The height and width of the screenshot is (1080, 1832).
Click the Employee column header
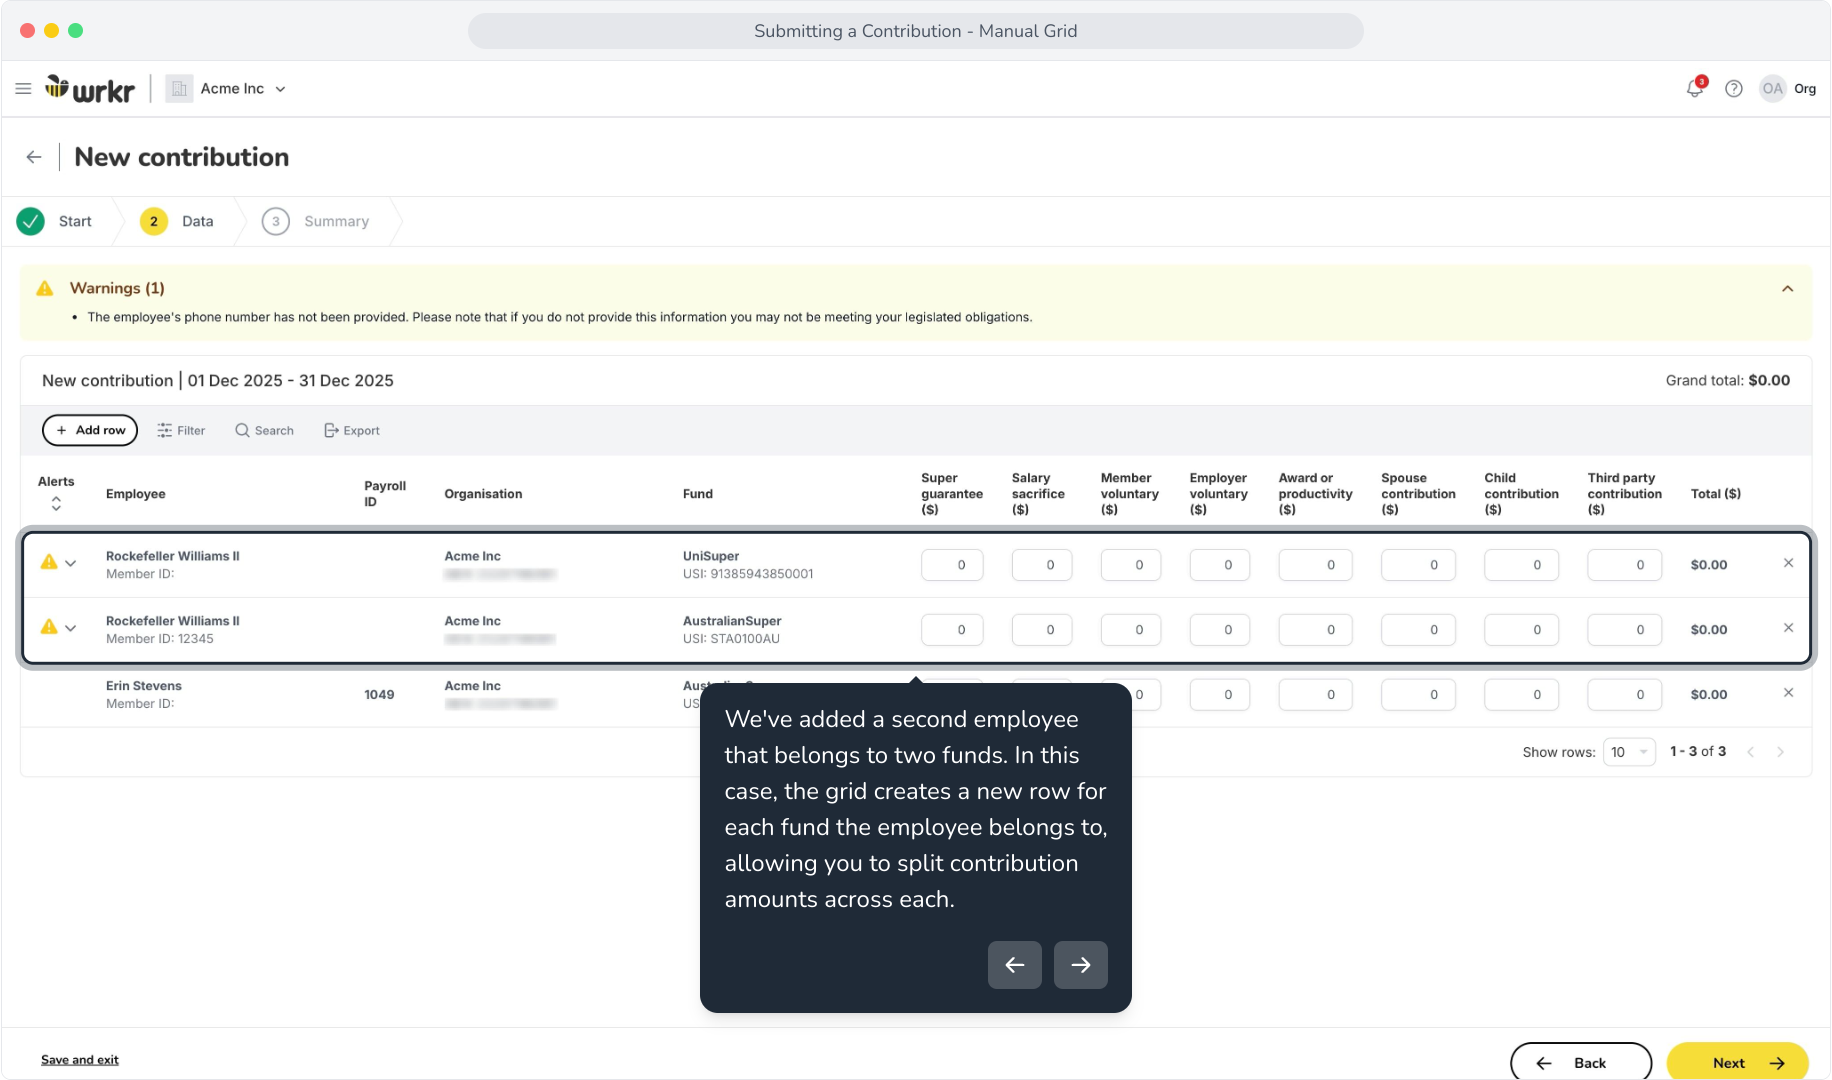[136, 494]
